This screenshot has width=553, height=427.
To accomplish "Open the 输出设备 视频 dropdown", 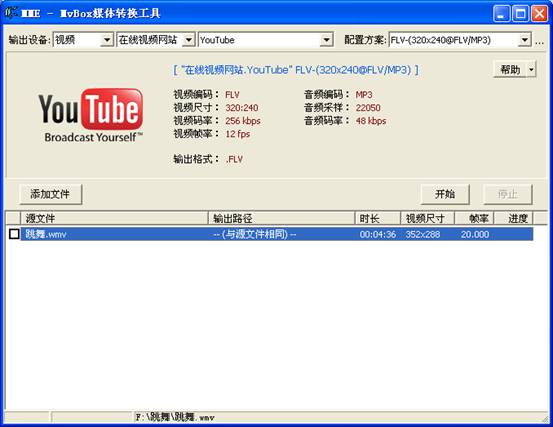I will (107, 40).
